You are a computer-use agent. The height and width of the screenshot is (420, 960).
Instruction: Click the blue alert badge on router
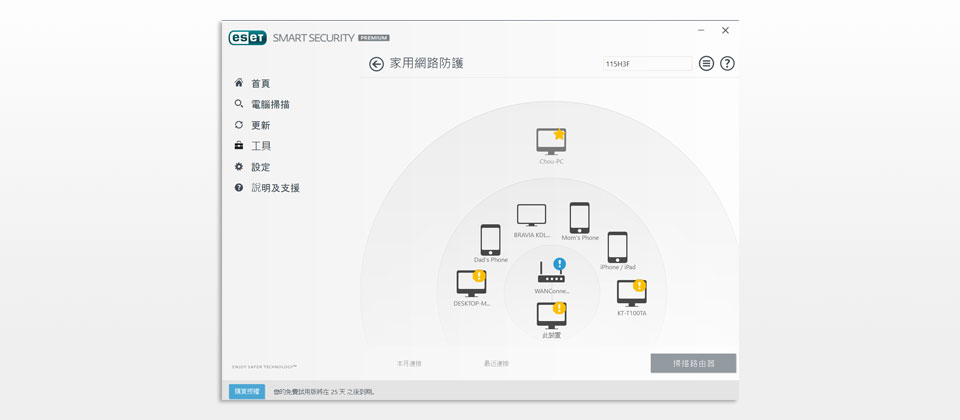click(560, 264)
